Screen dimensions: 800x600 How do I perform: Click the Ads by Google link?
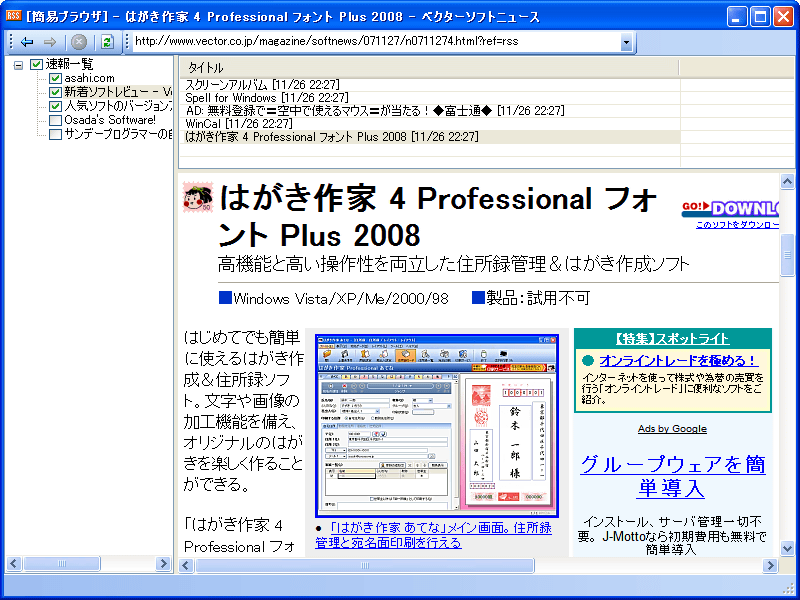(672, 429)
